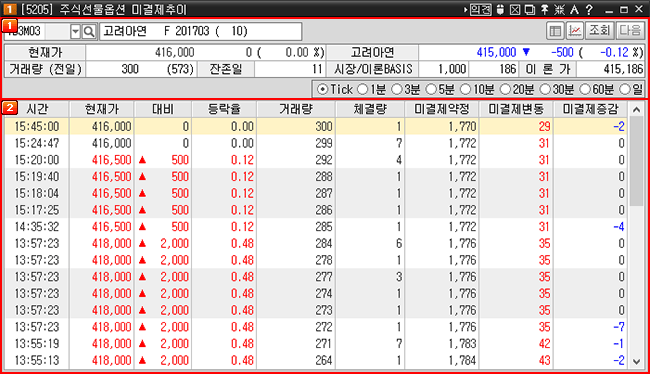Select the 14:35:32 row time cell
The width and height of the screenshot is (650, 374).
36,227
